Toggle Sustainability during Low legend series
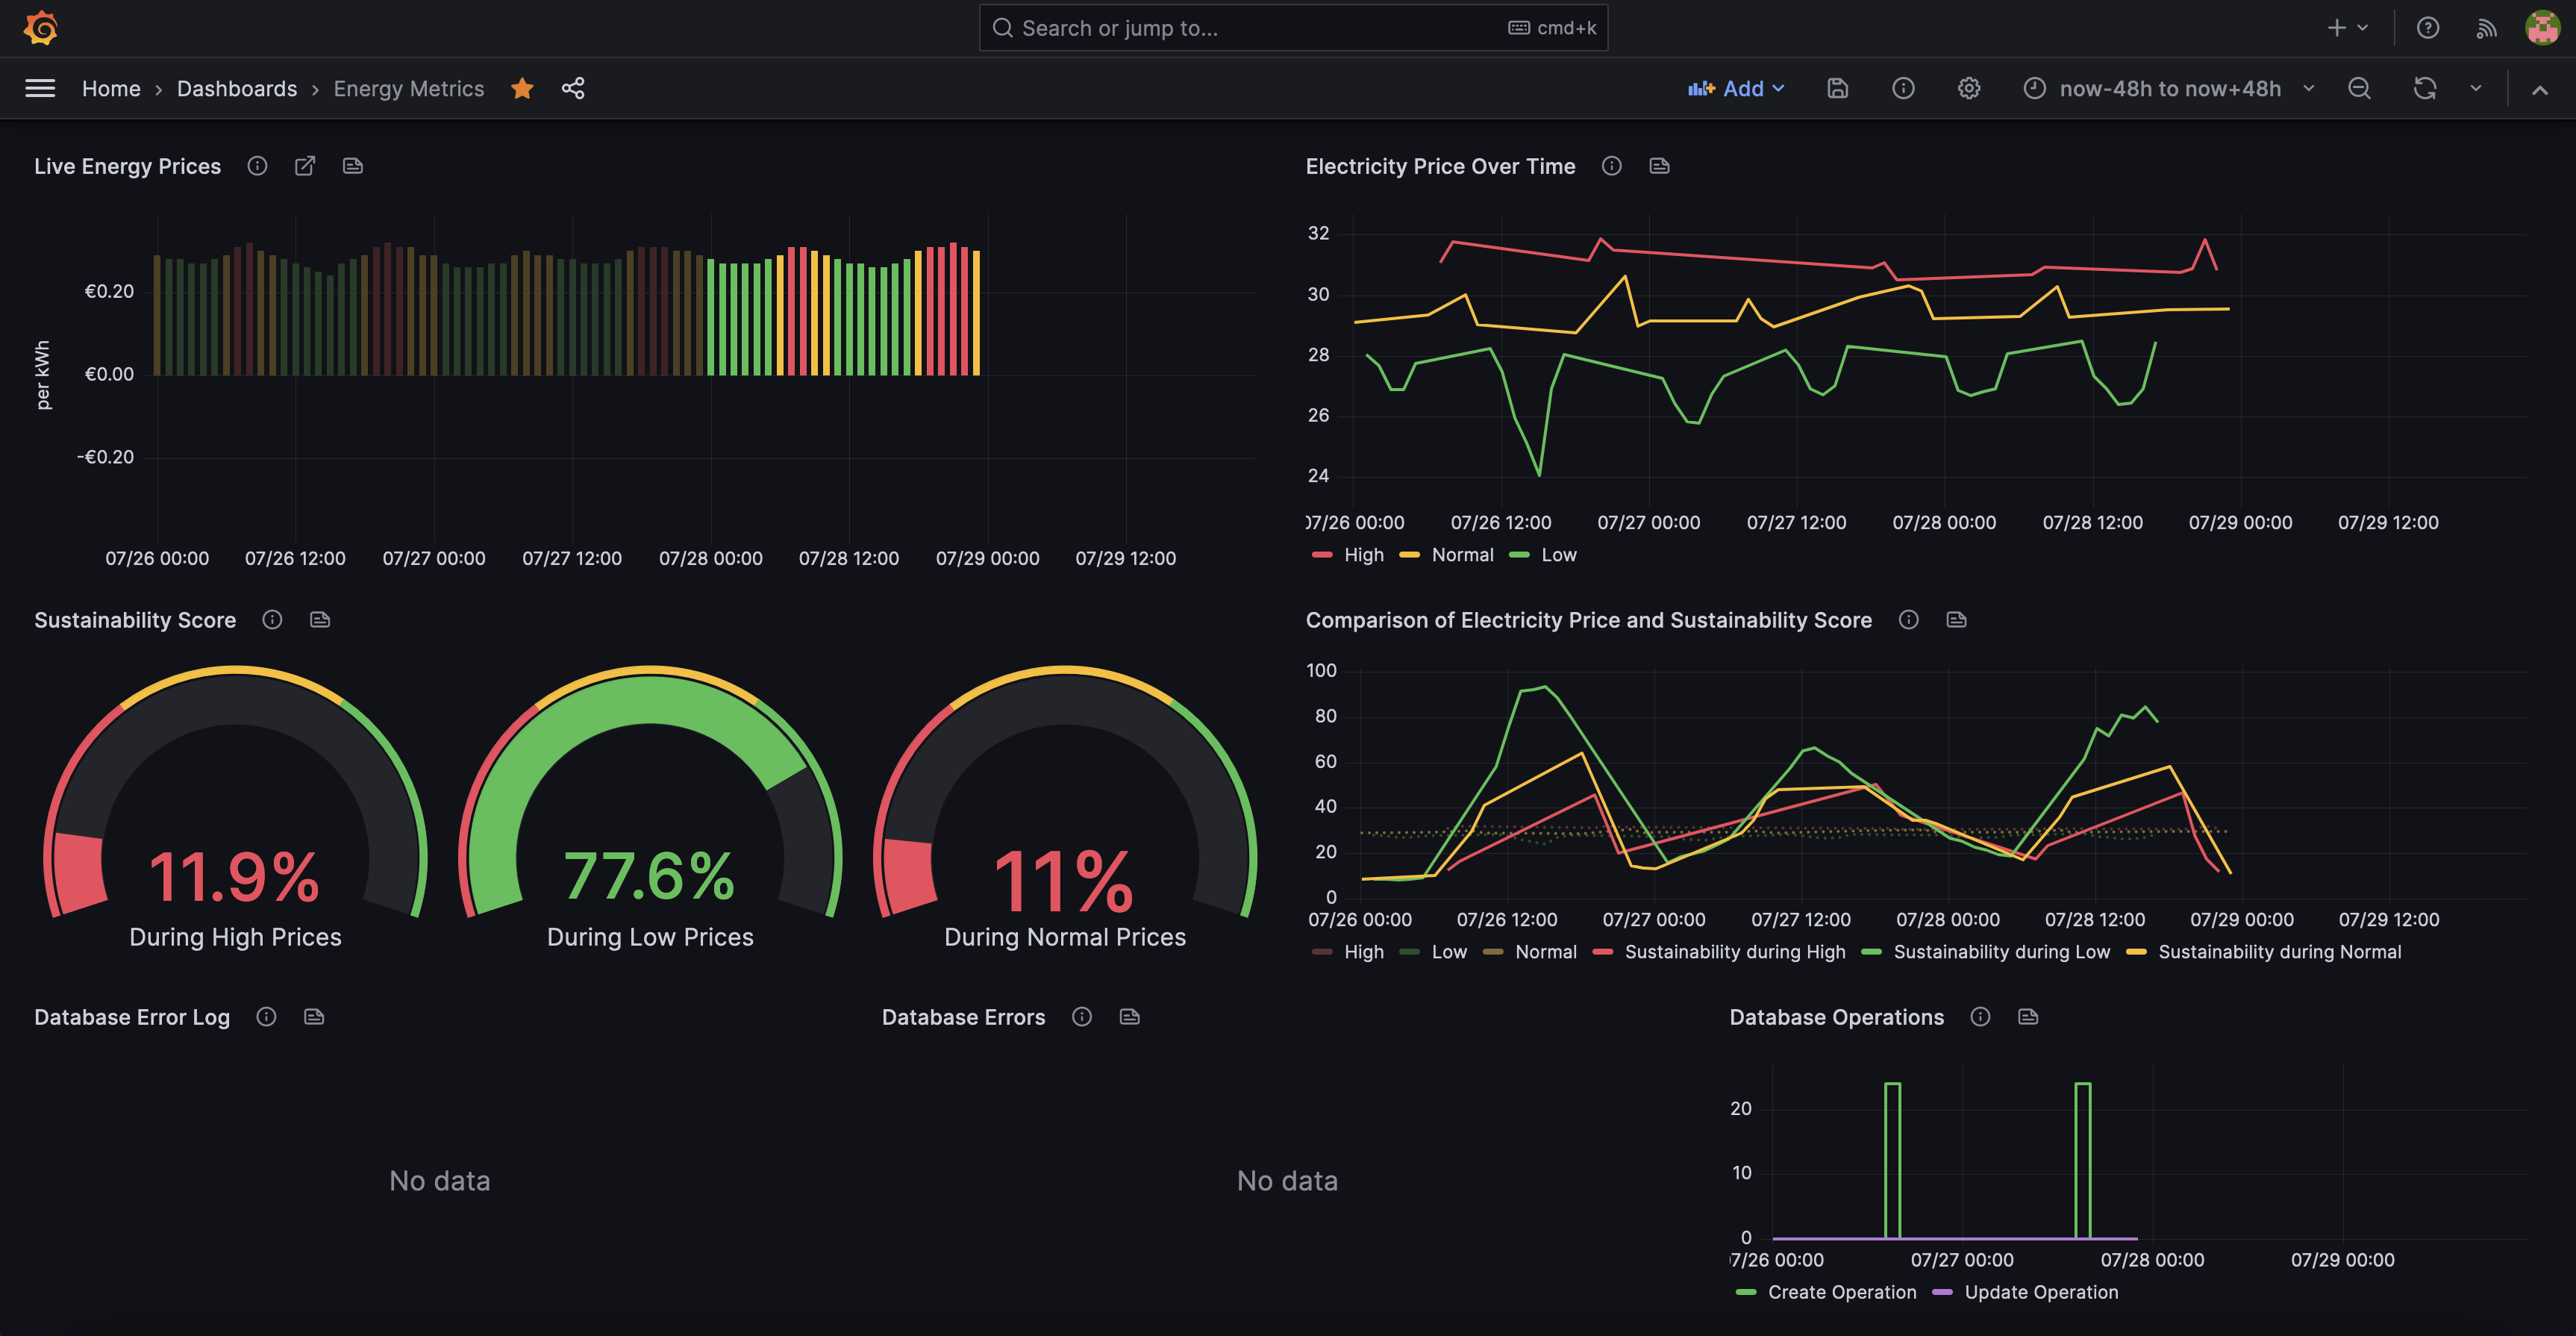 coord(2001,952)
